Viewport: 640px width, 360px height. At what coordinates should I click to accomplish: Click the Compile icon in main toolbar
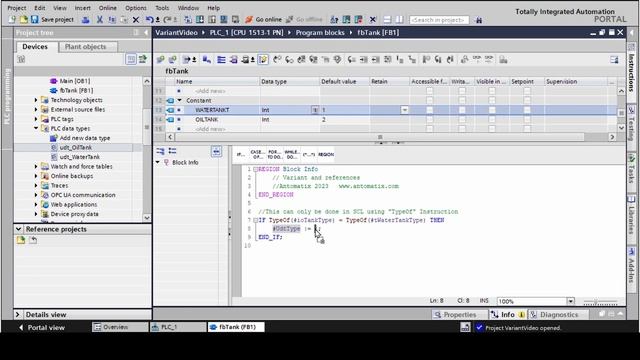pos(188,20)
